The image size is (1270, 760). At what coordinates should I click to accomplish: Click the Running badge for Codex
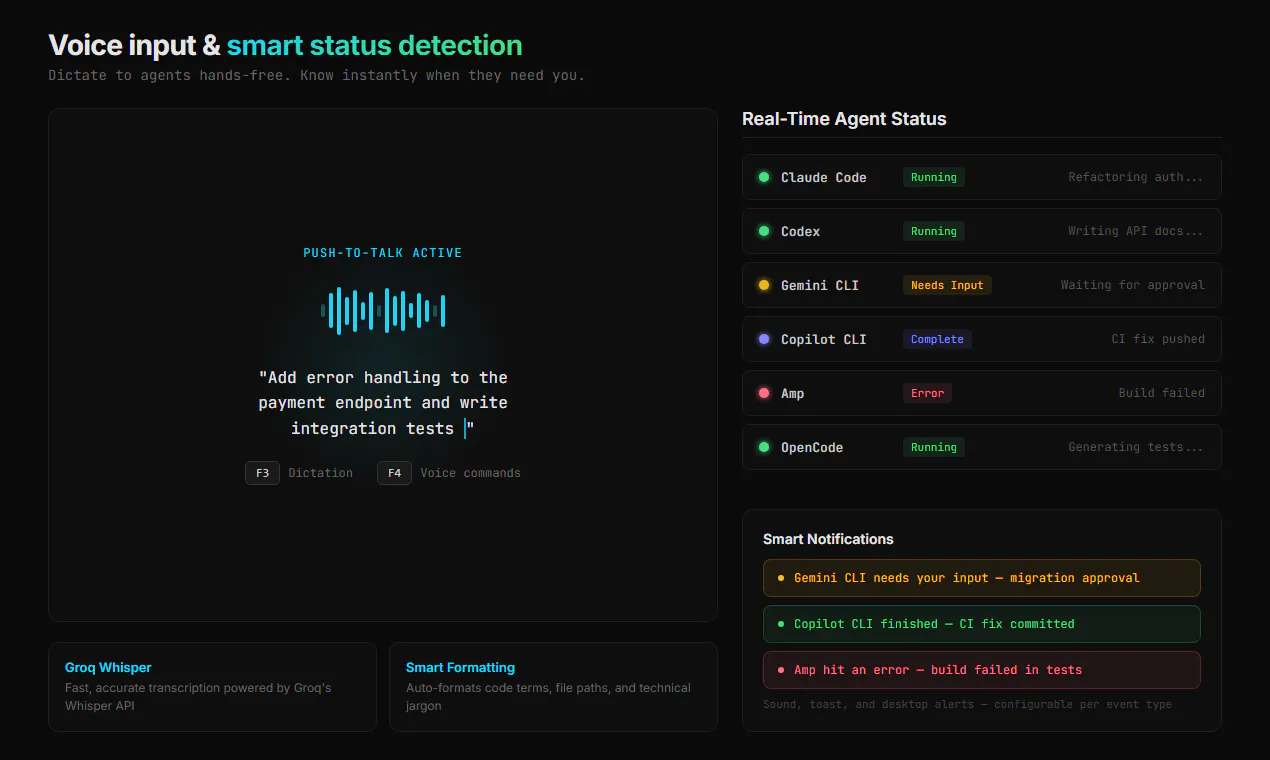click(x=934, y=231)
